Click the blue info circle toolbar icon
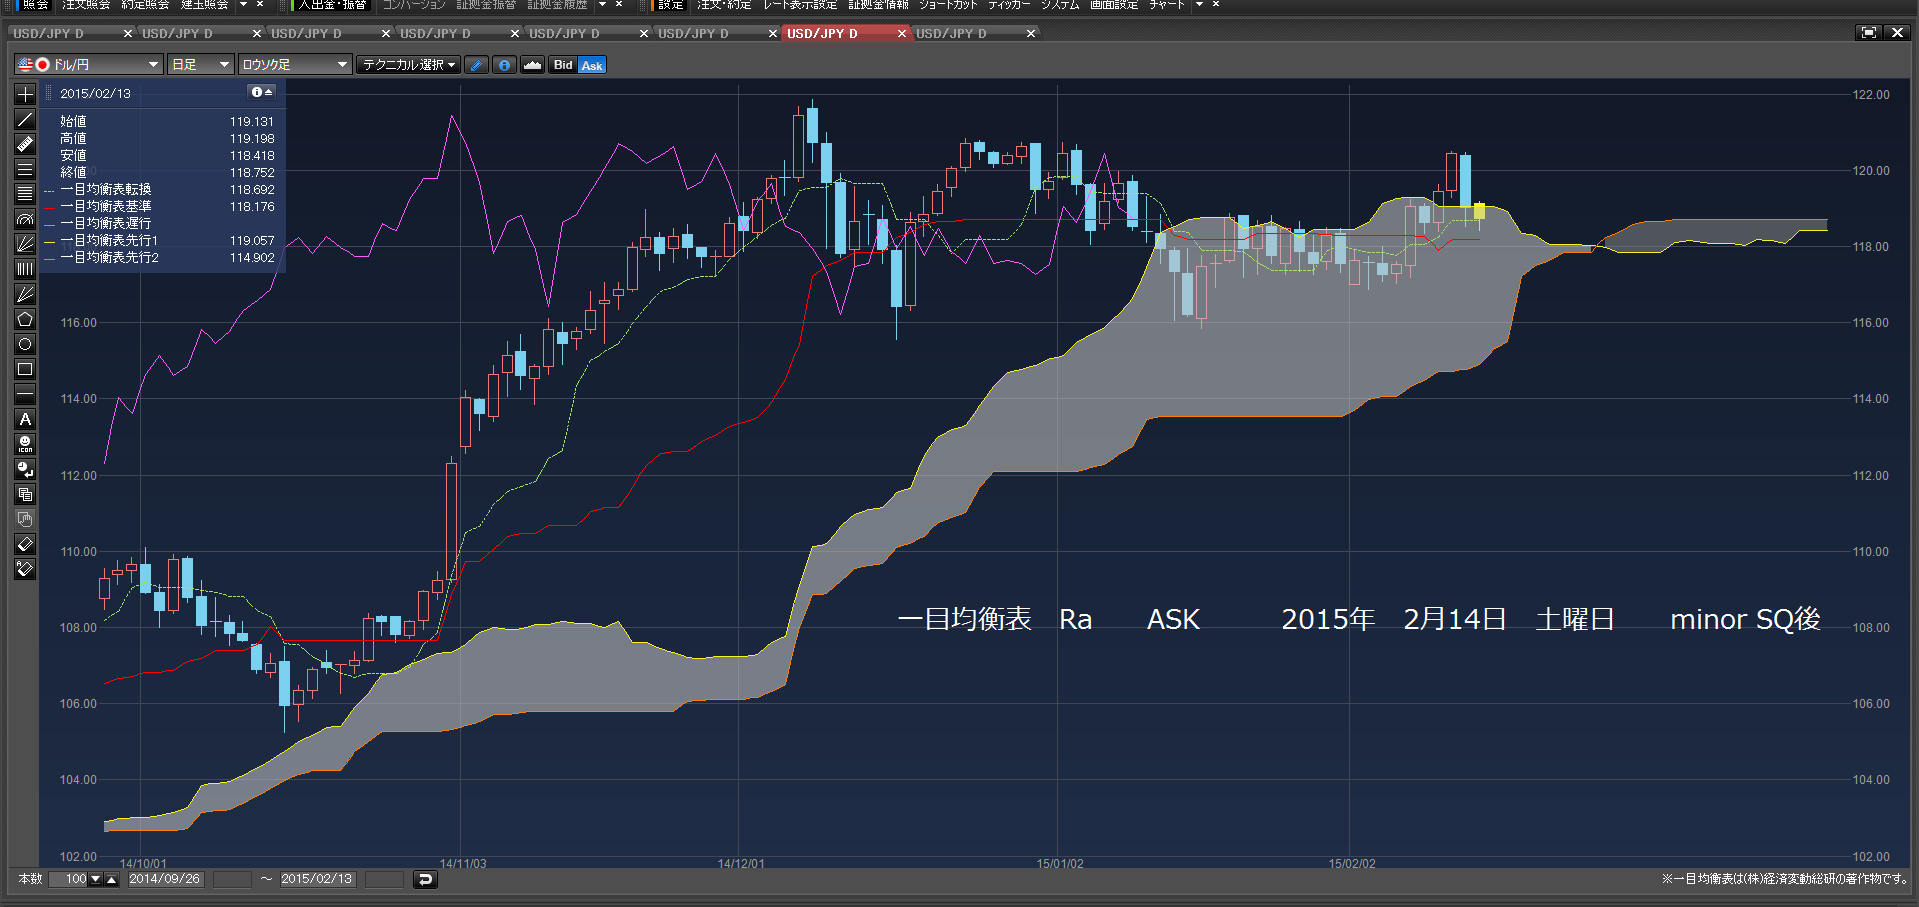The height and width of the screenshot is (907, 1919). click(504, 65)
